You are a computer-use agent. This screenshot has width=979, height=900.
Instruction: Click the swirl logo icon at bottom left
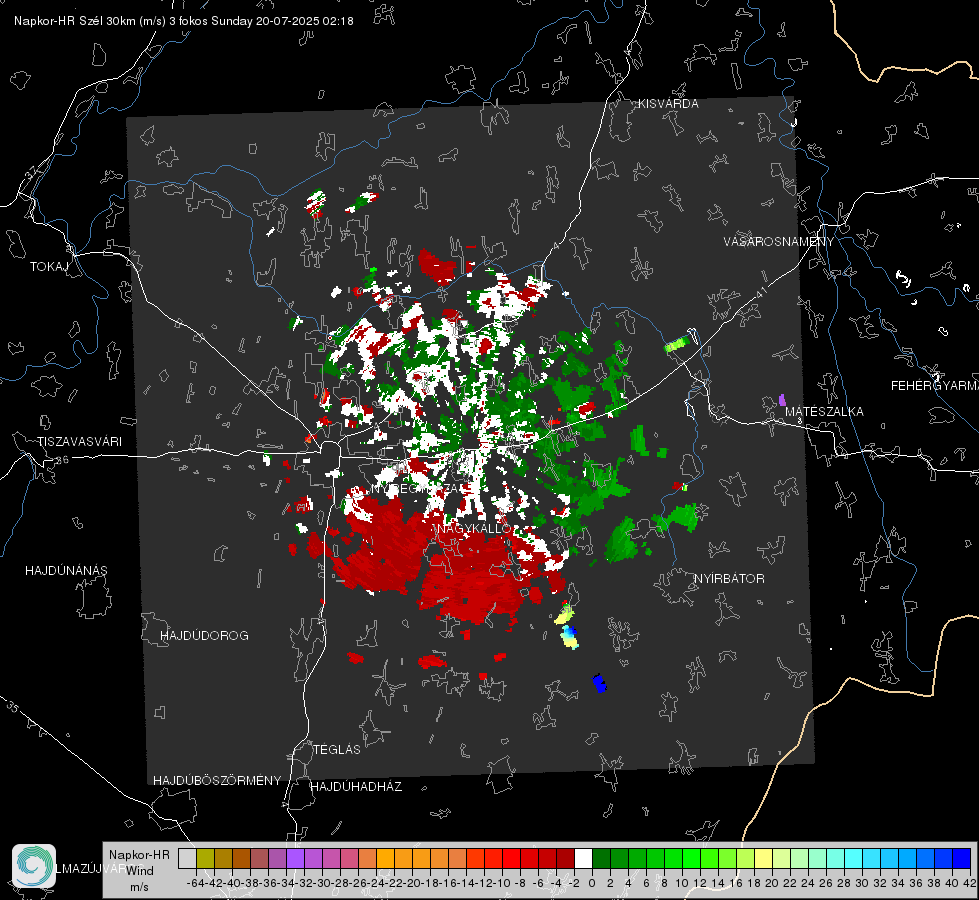point(34,866)
